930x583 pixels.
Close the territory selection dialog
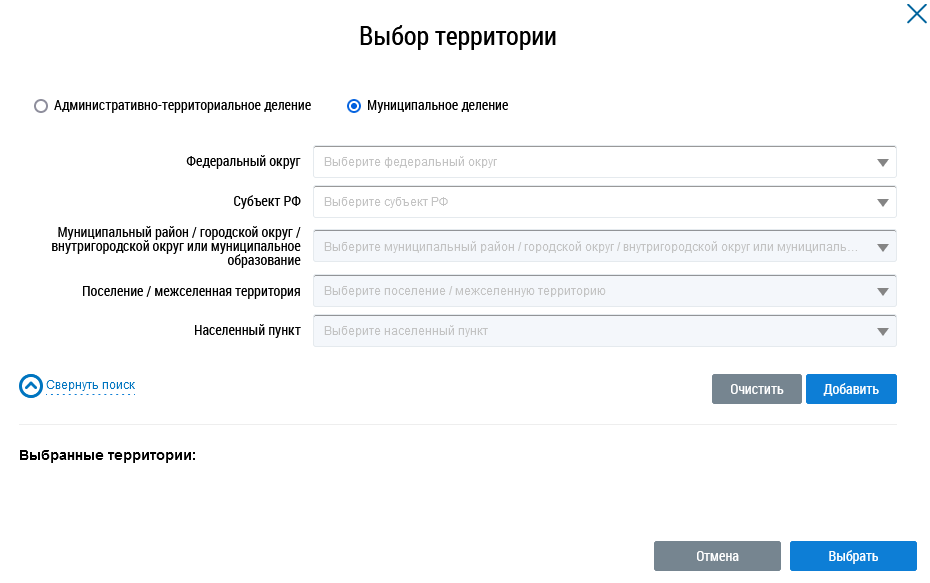point(916,14)
